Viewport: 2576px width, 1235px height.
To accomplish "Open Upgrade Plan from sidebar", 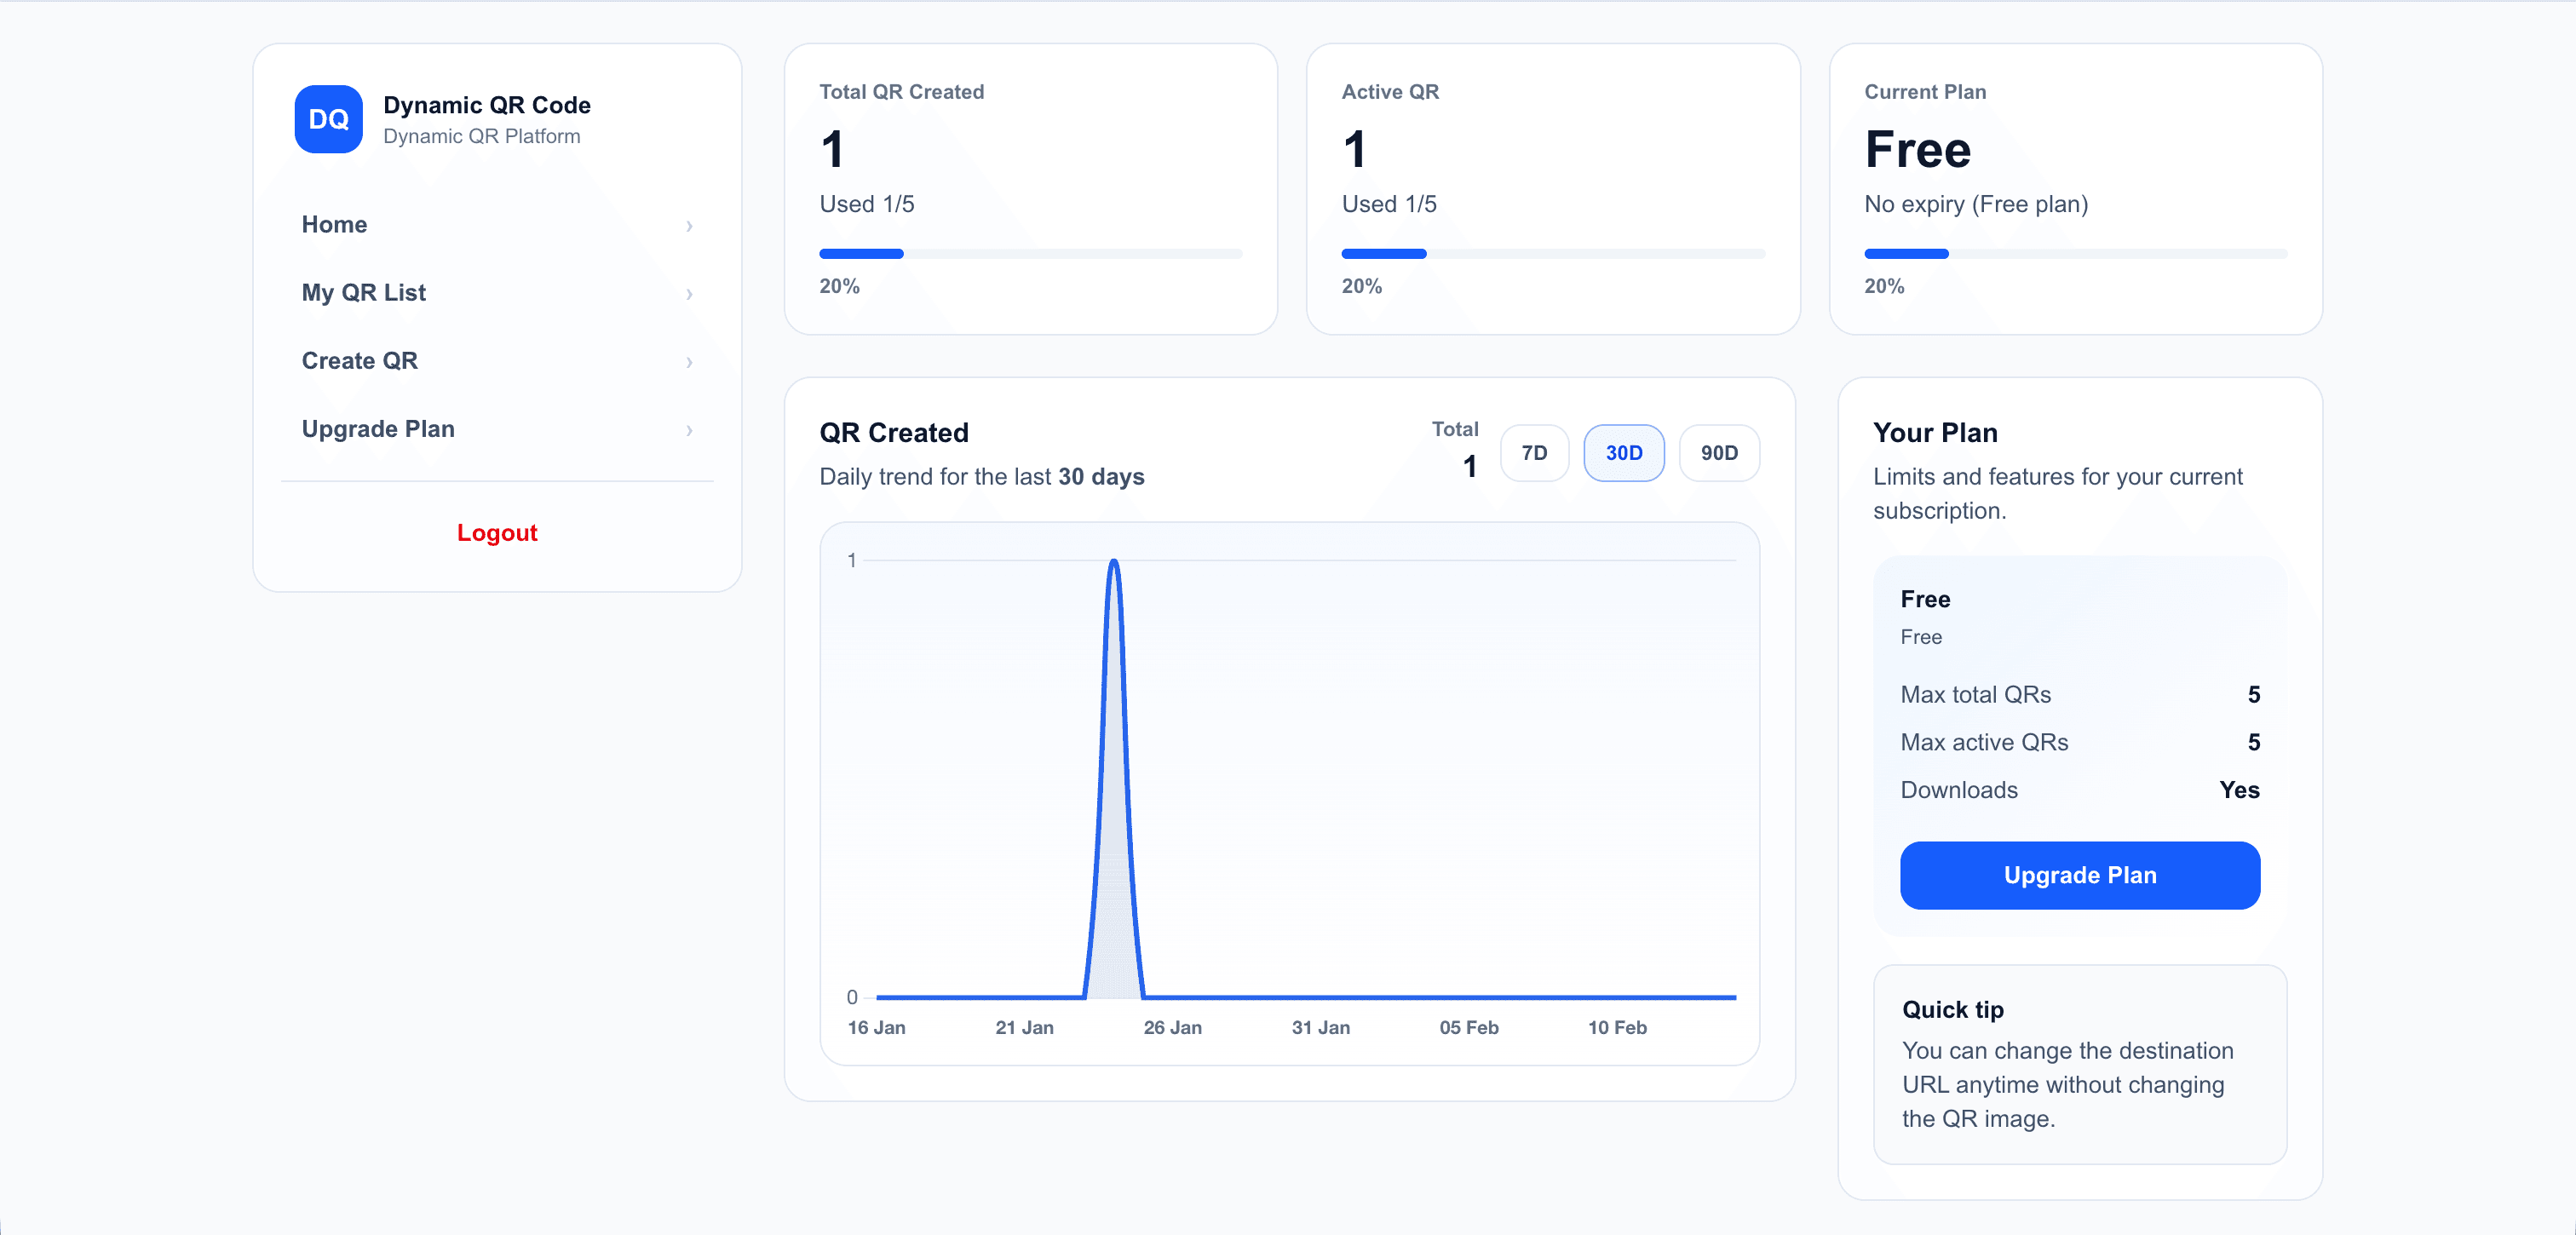I will coord(378,428).
